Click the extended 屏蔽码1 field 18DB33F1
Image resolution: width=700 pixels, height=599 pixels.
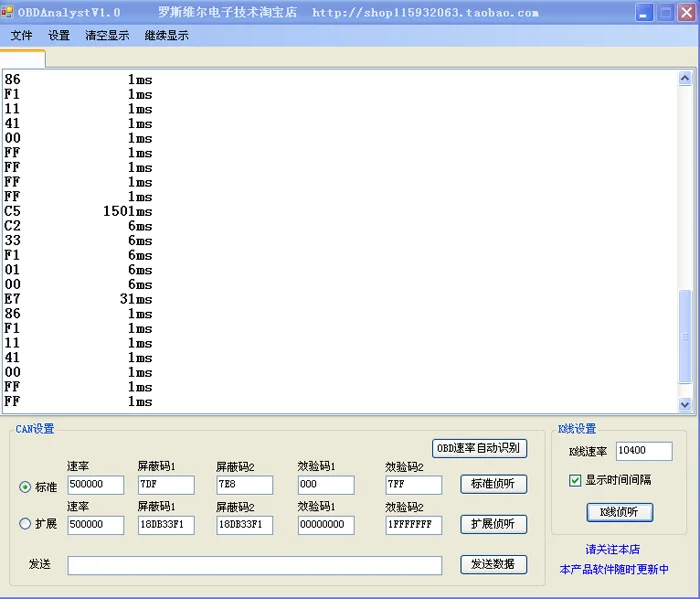click(166, 525)
